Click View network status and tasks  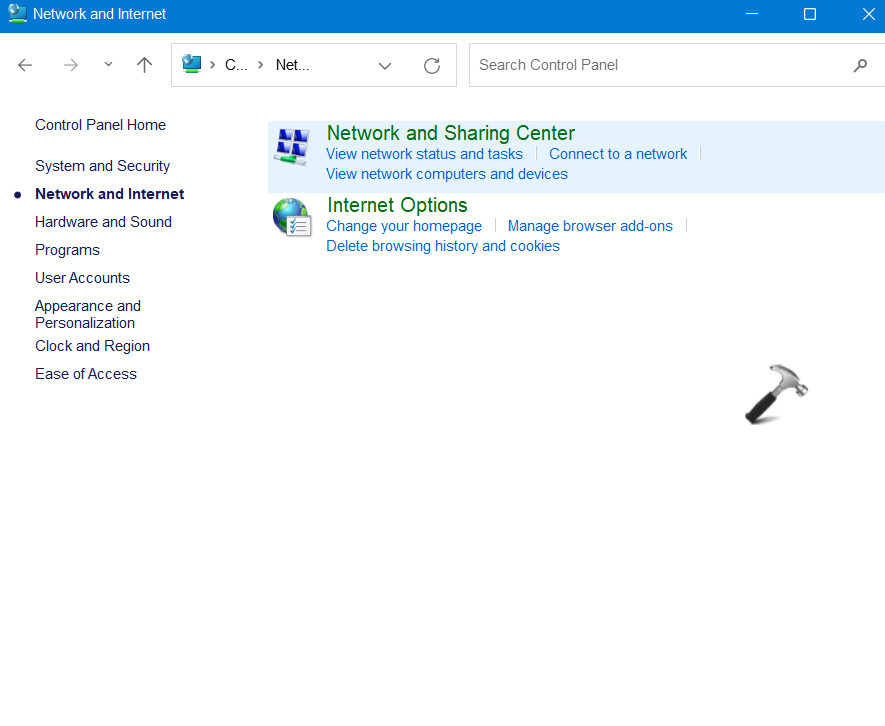coord(424,154)
